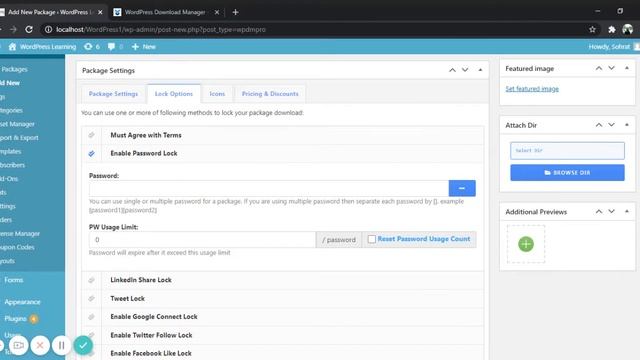This screenshot has height=360, width=640.
Task: Collapse the Additional Previews panel
Action: [627, 211]
